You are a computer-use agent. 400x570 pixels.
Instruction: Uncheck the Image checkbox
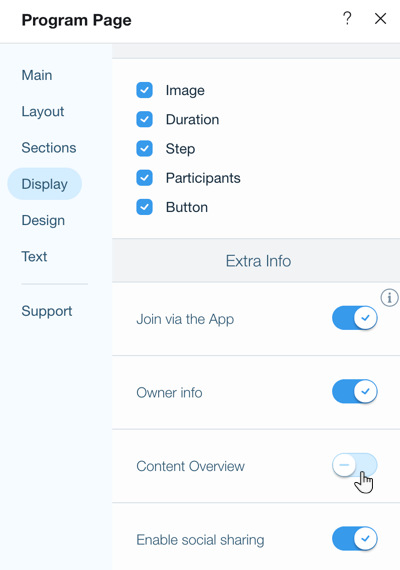pos(144,90)
